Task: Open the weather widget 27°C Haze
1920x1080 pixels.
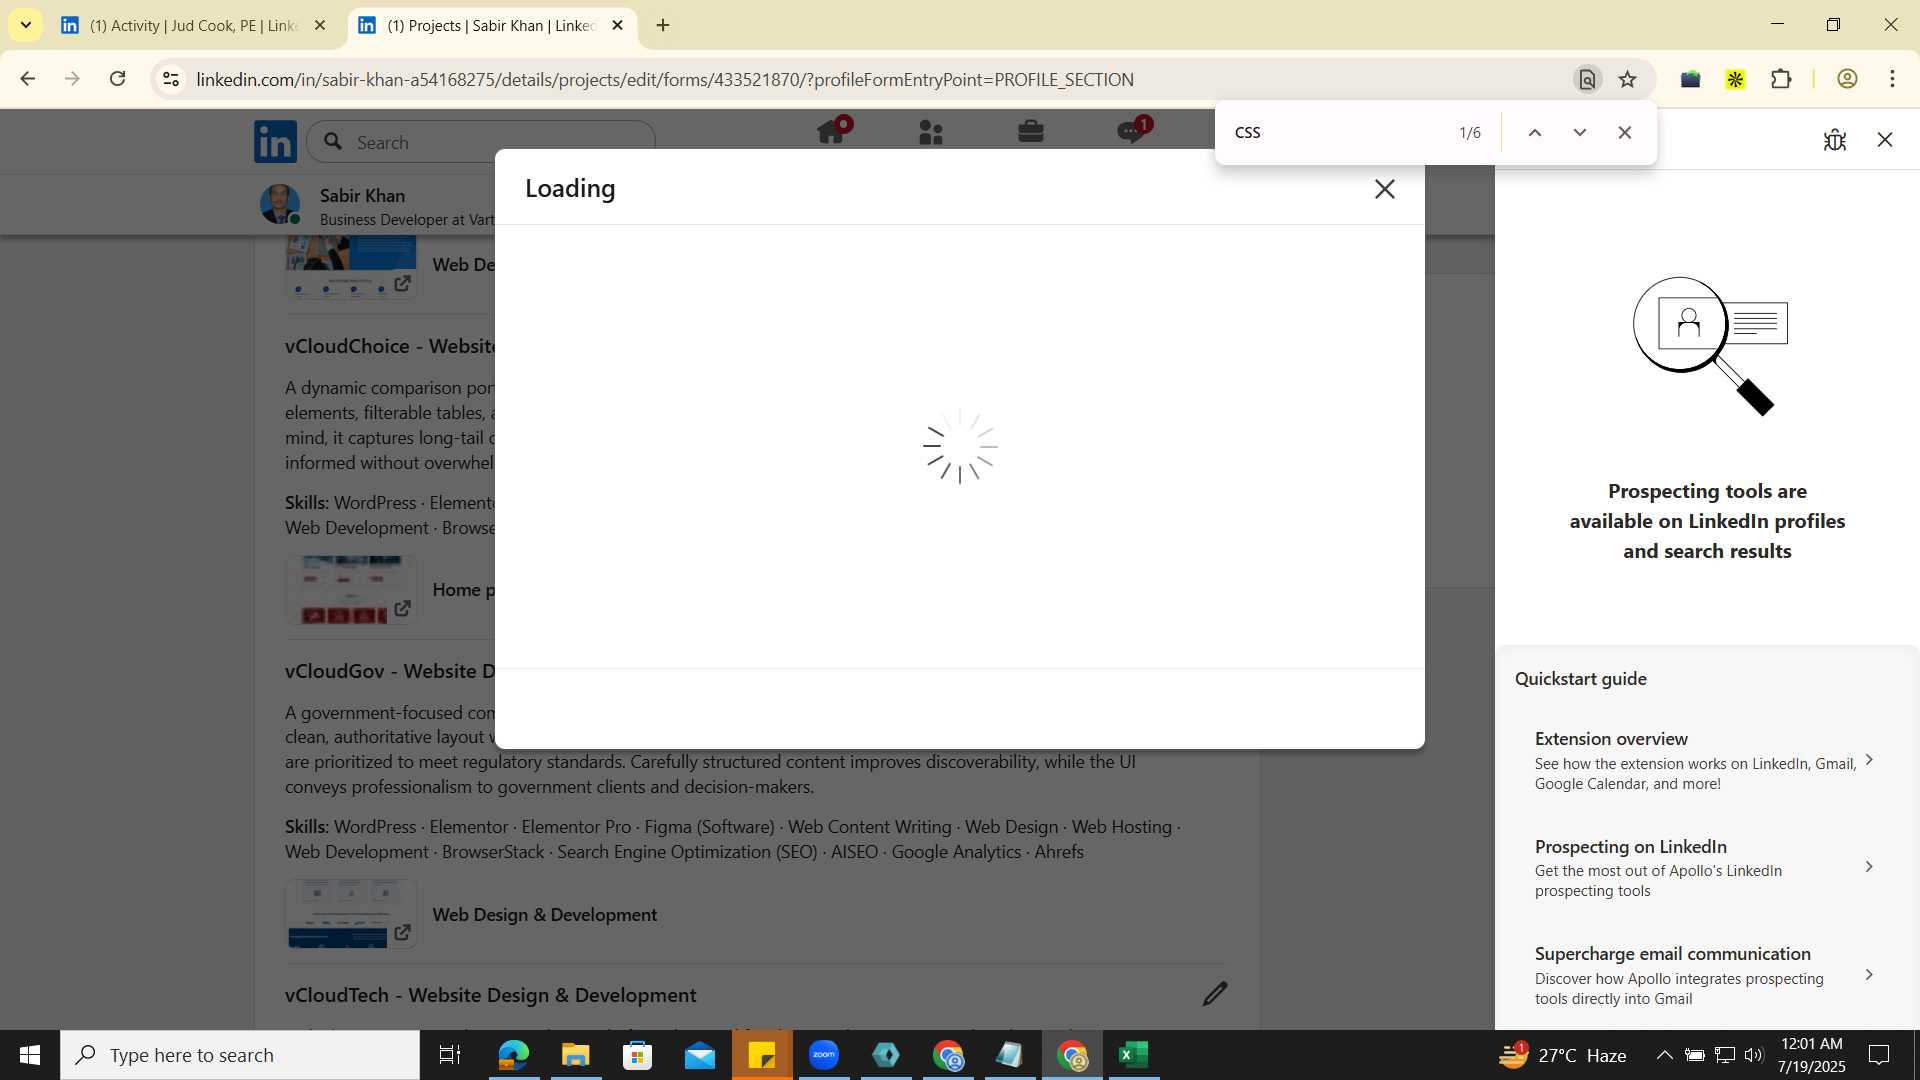Action: coord(1563,1055)
